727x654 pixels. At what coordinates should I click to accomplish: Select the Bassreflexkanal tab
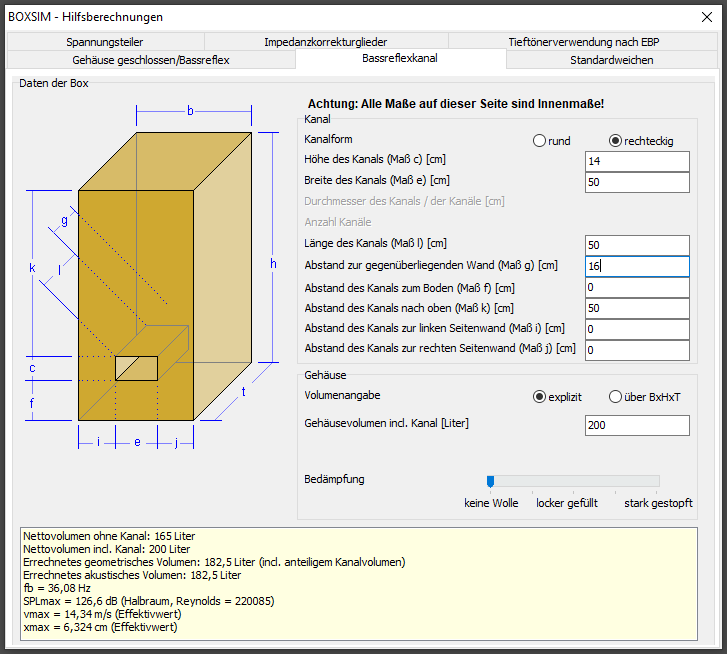point(400,59)
